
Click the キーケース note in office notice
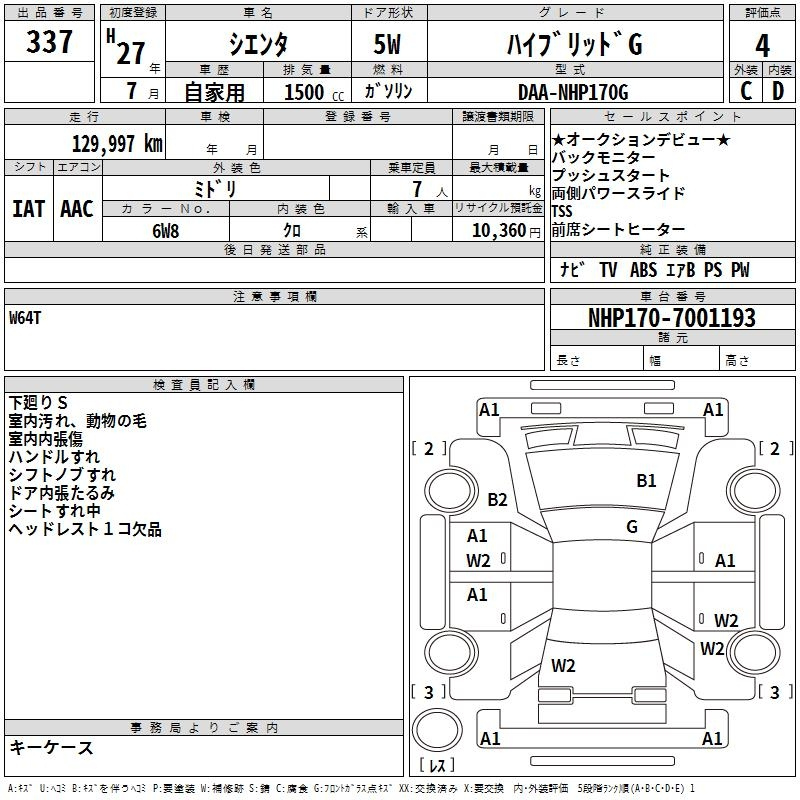(52, 748)
